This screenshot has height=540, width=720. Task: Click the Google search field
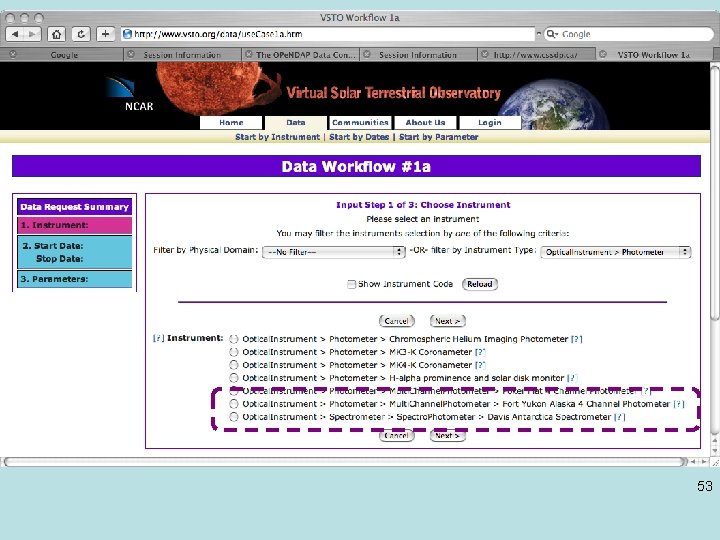click(x=629, y=34)
